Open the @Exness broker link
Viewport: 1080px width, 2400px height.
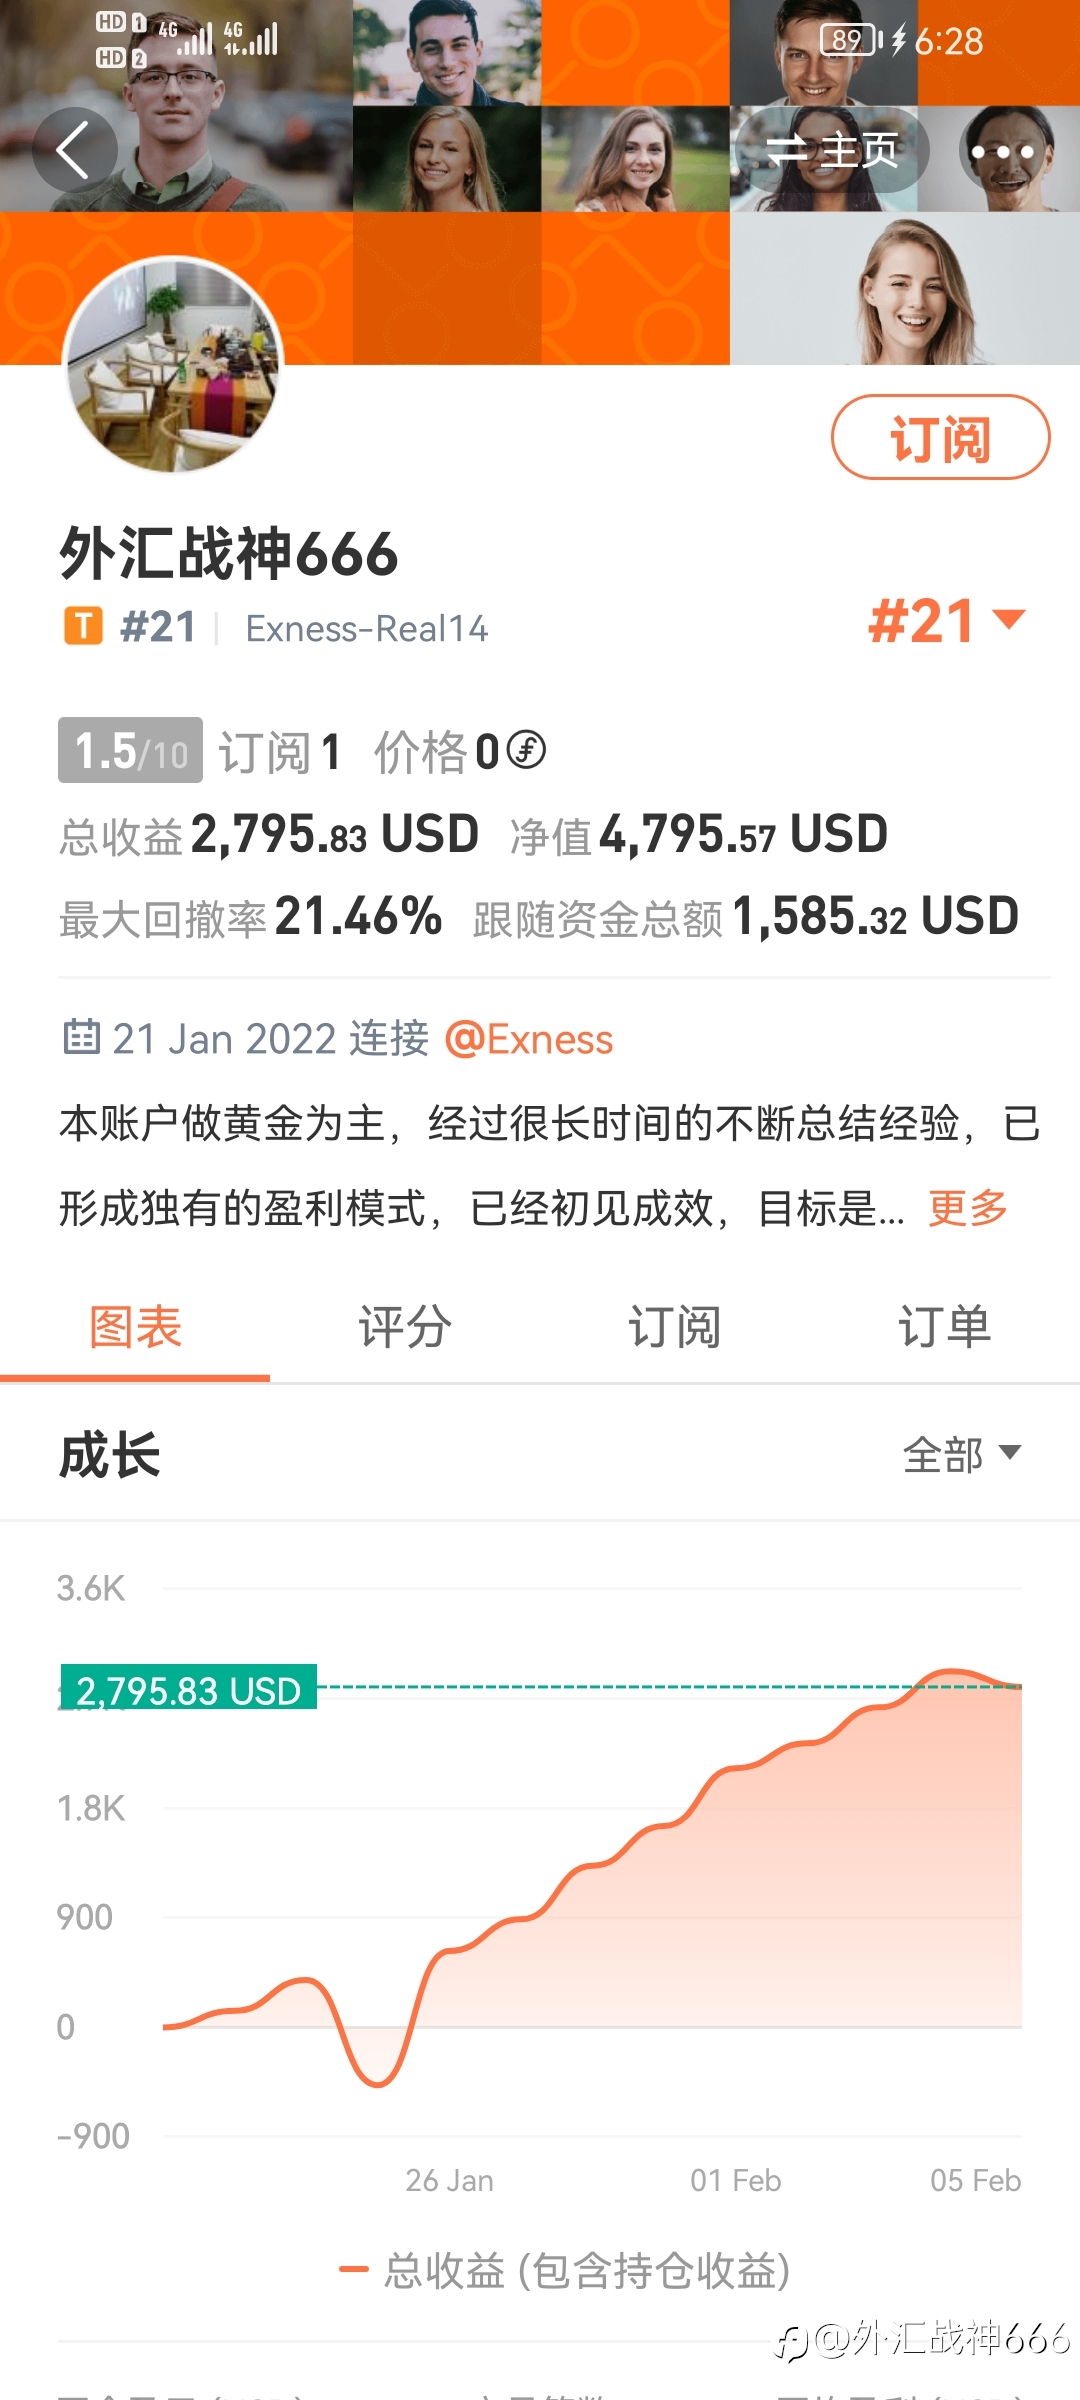click(529, 1039)
